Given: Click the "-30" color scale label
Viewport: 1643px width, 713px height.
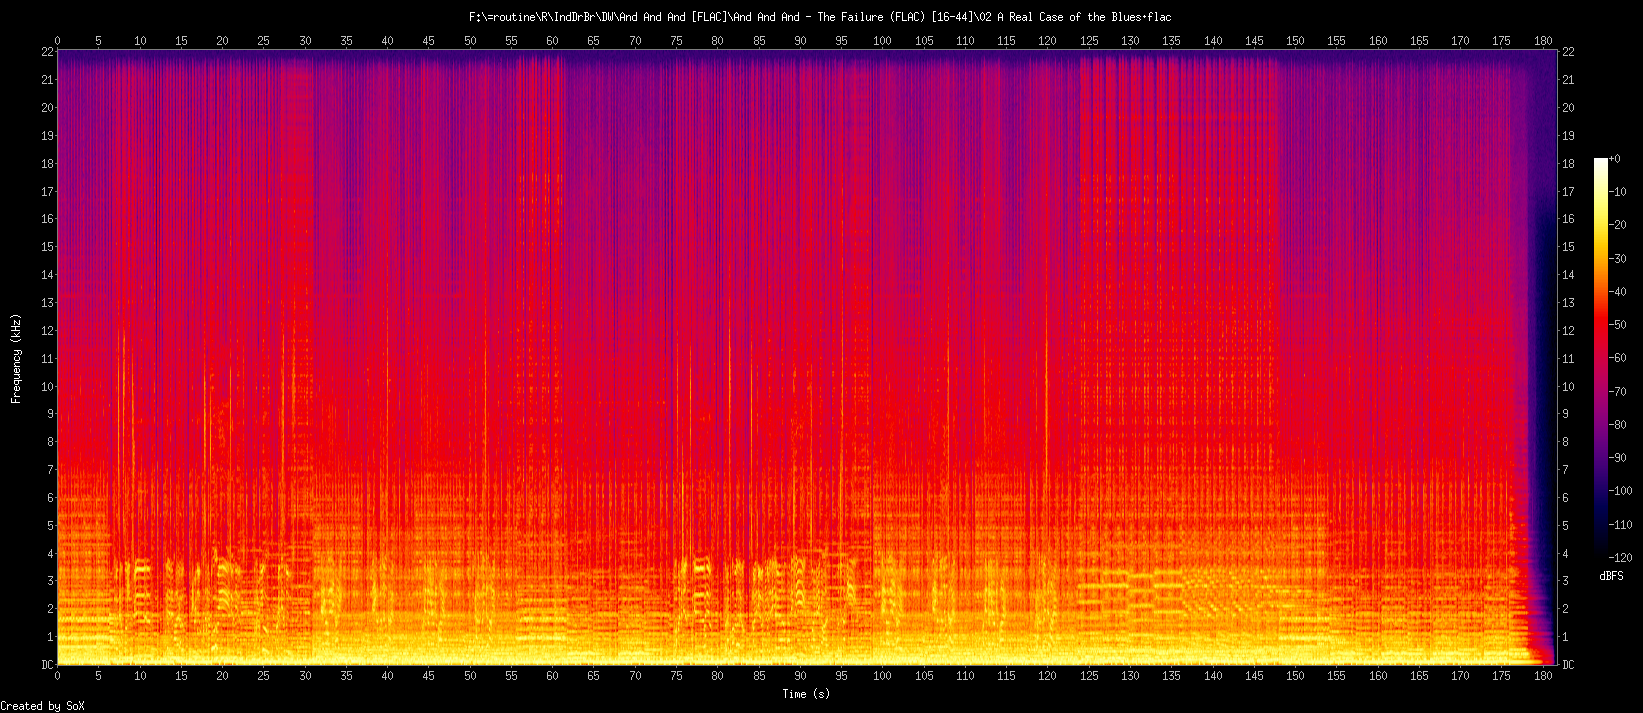Looking at the screenshot, I should [1619, 259].
